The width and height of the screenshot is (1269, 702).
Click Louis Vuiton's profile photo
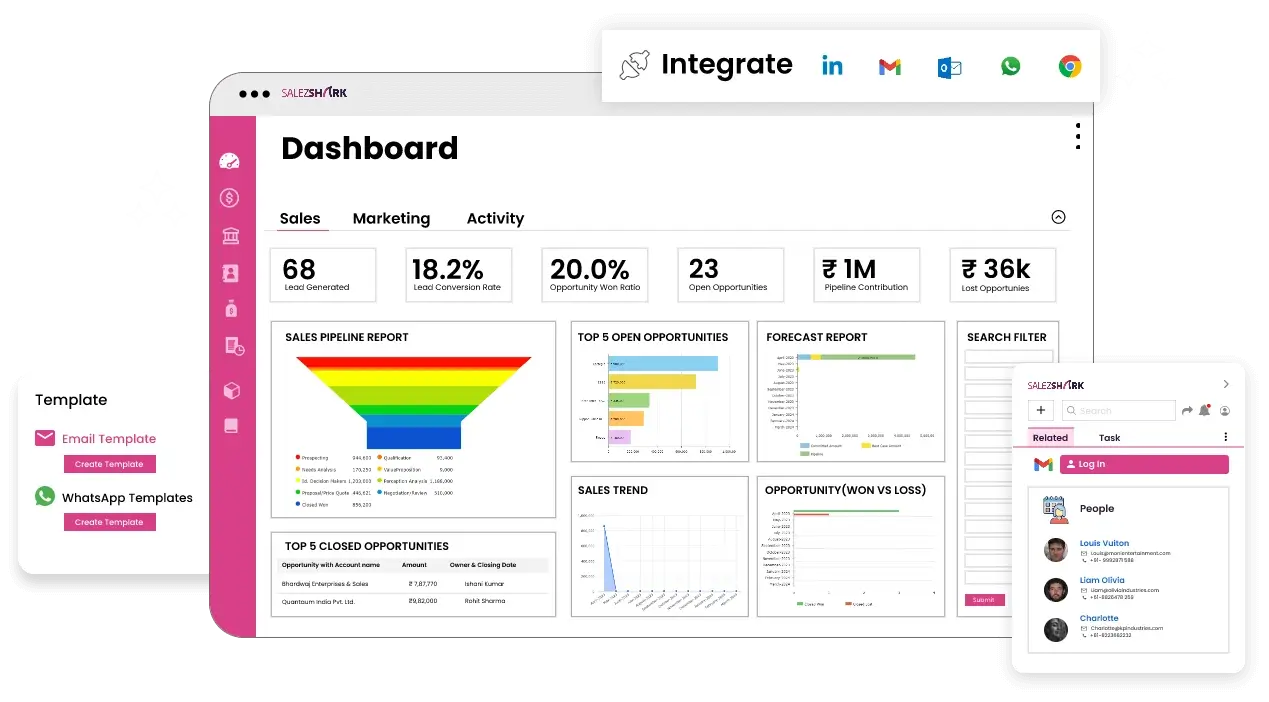(x=1056, y=550)
